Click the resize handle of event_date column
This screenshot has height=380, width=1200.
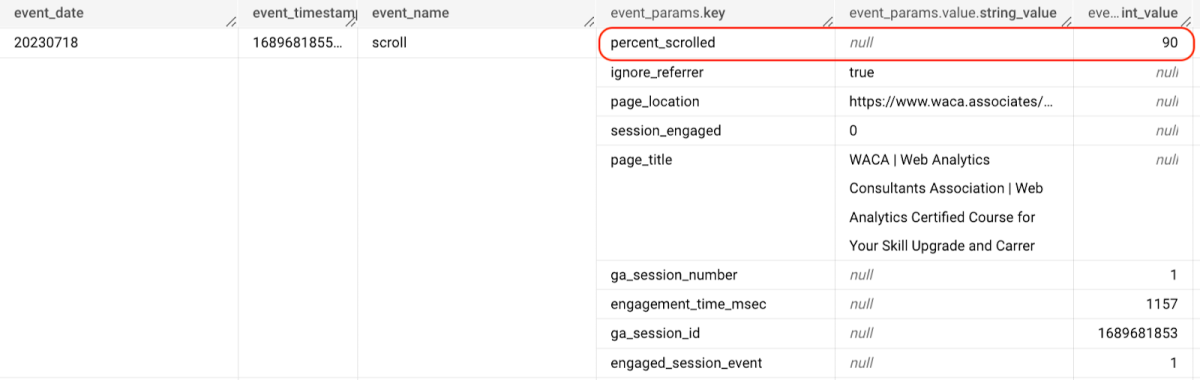pos(231,21)
